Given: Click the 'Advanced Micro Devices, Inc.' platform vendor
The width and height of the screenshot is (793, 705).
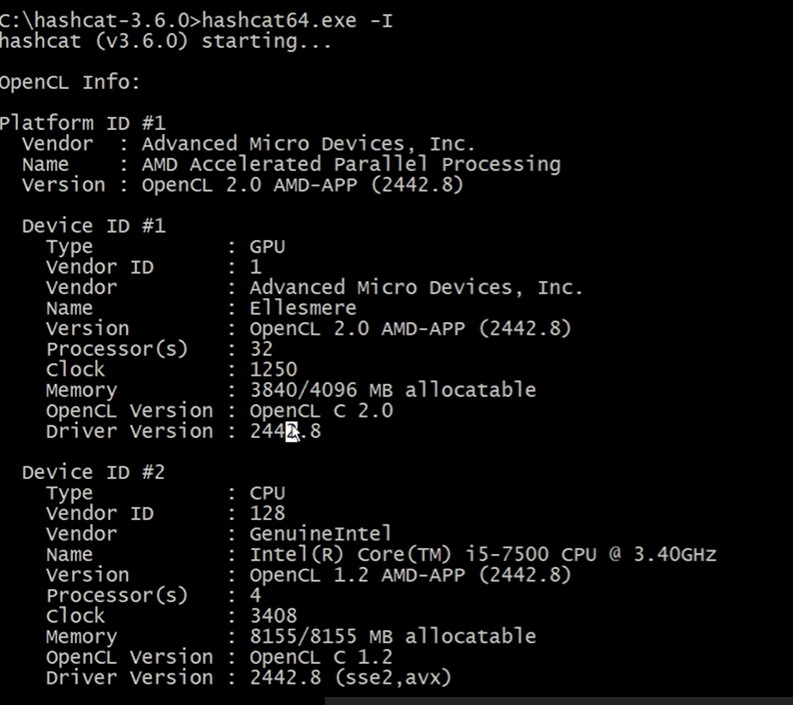Looking at the screenshot, I should (x=309, y=144).
